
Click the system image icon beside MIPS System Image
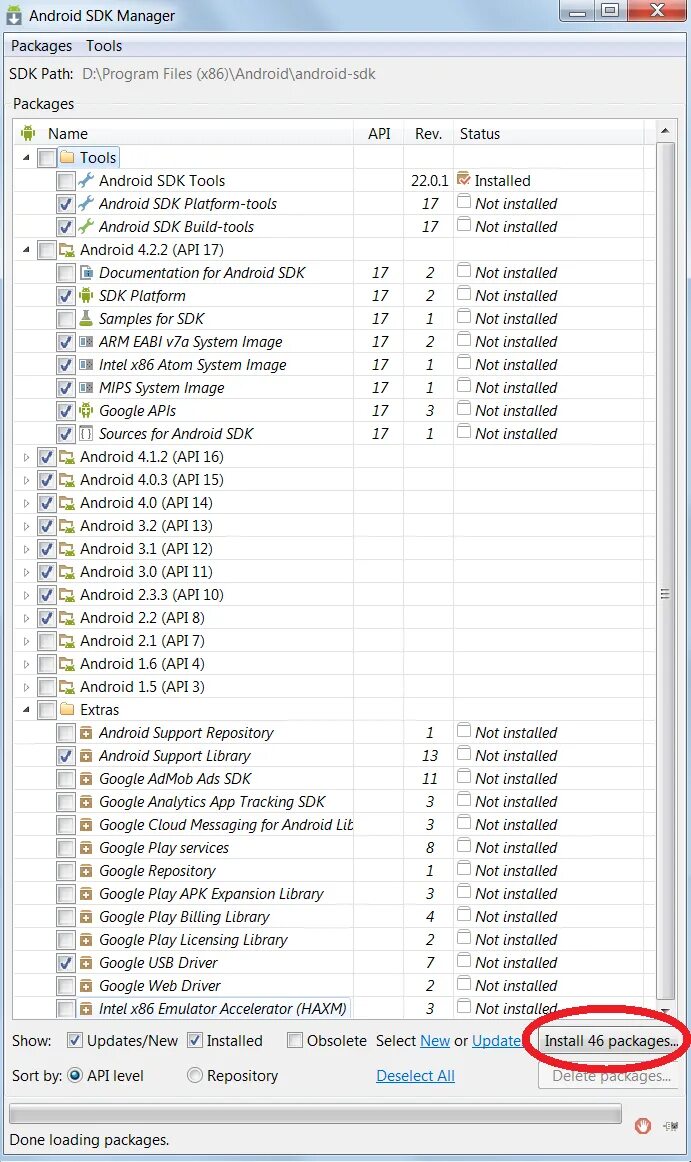pyautogui.click(x=86, y=388)
